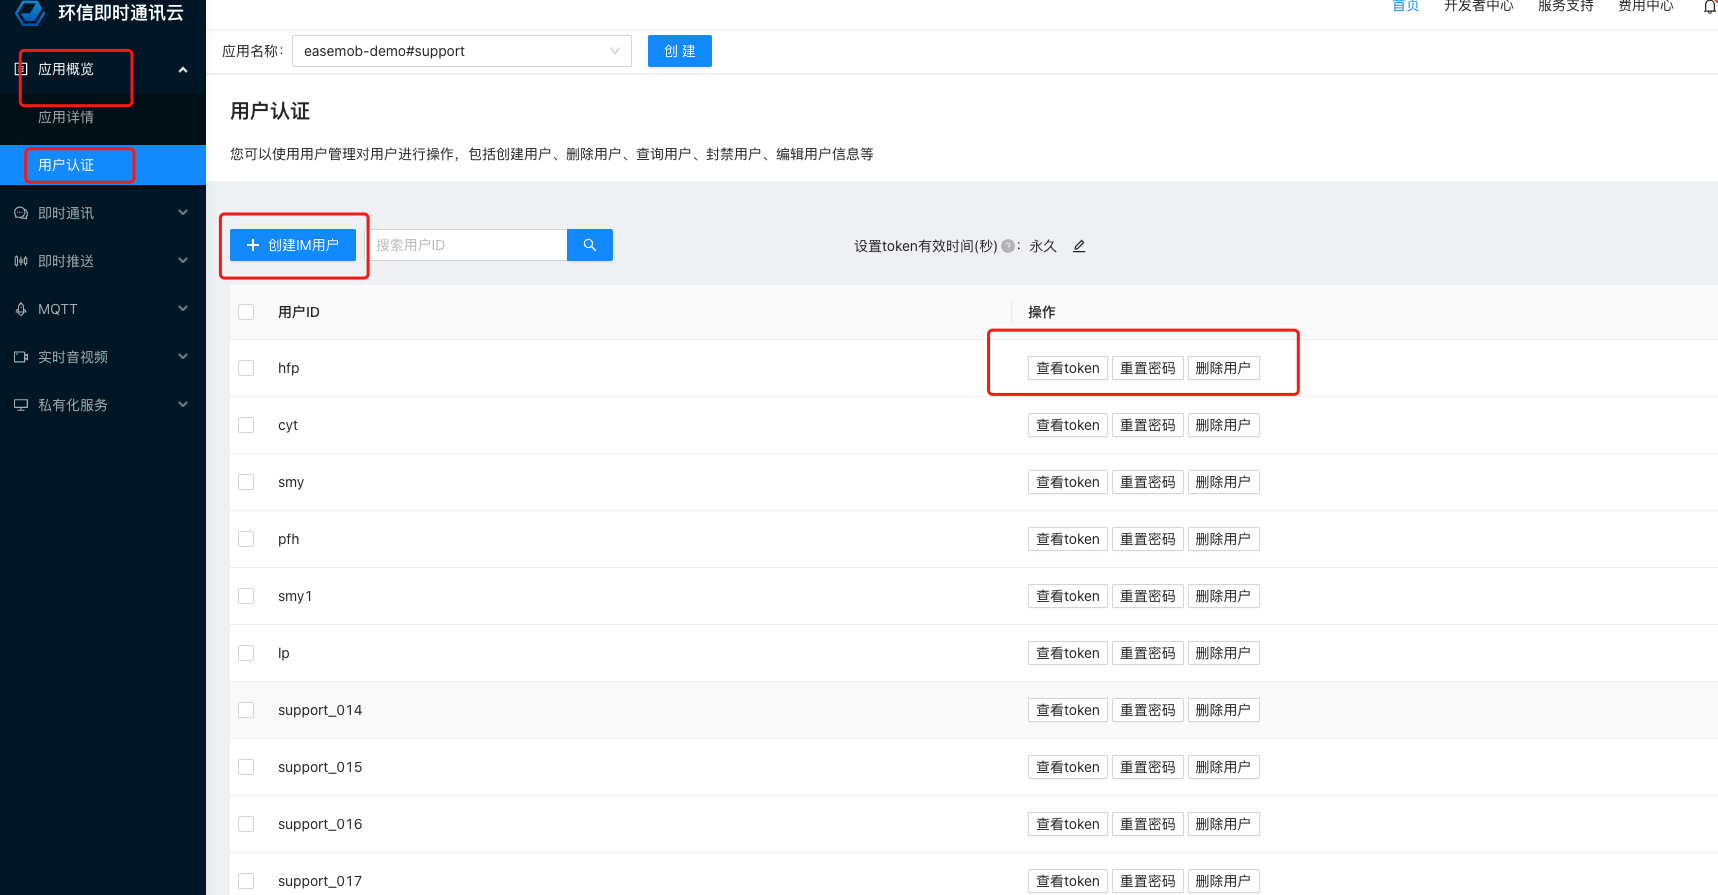The height and width of the screenshot is (895, 1718).
Task: Open 服务支持 in top navigation
Action: tap(1566, 6)
